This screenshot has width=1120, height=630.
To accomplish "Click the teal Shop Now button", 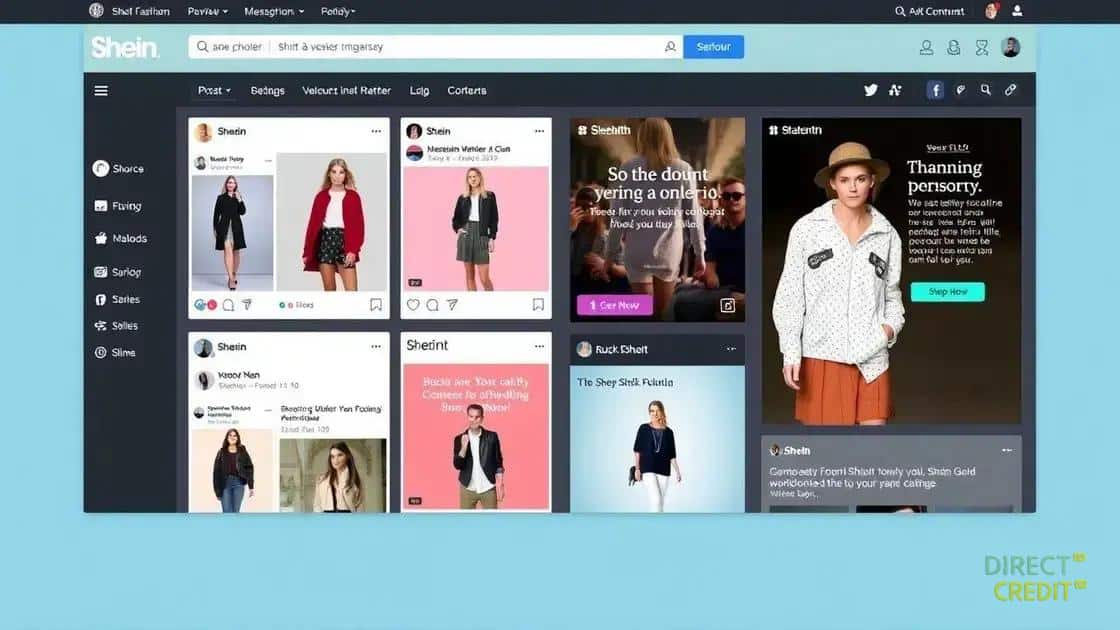I will tap(948, 291).
